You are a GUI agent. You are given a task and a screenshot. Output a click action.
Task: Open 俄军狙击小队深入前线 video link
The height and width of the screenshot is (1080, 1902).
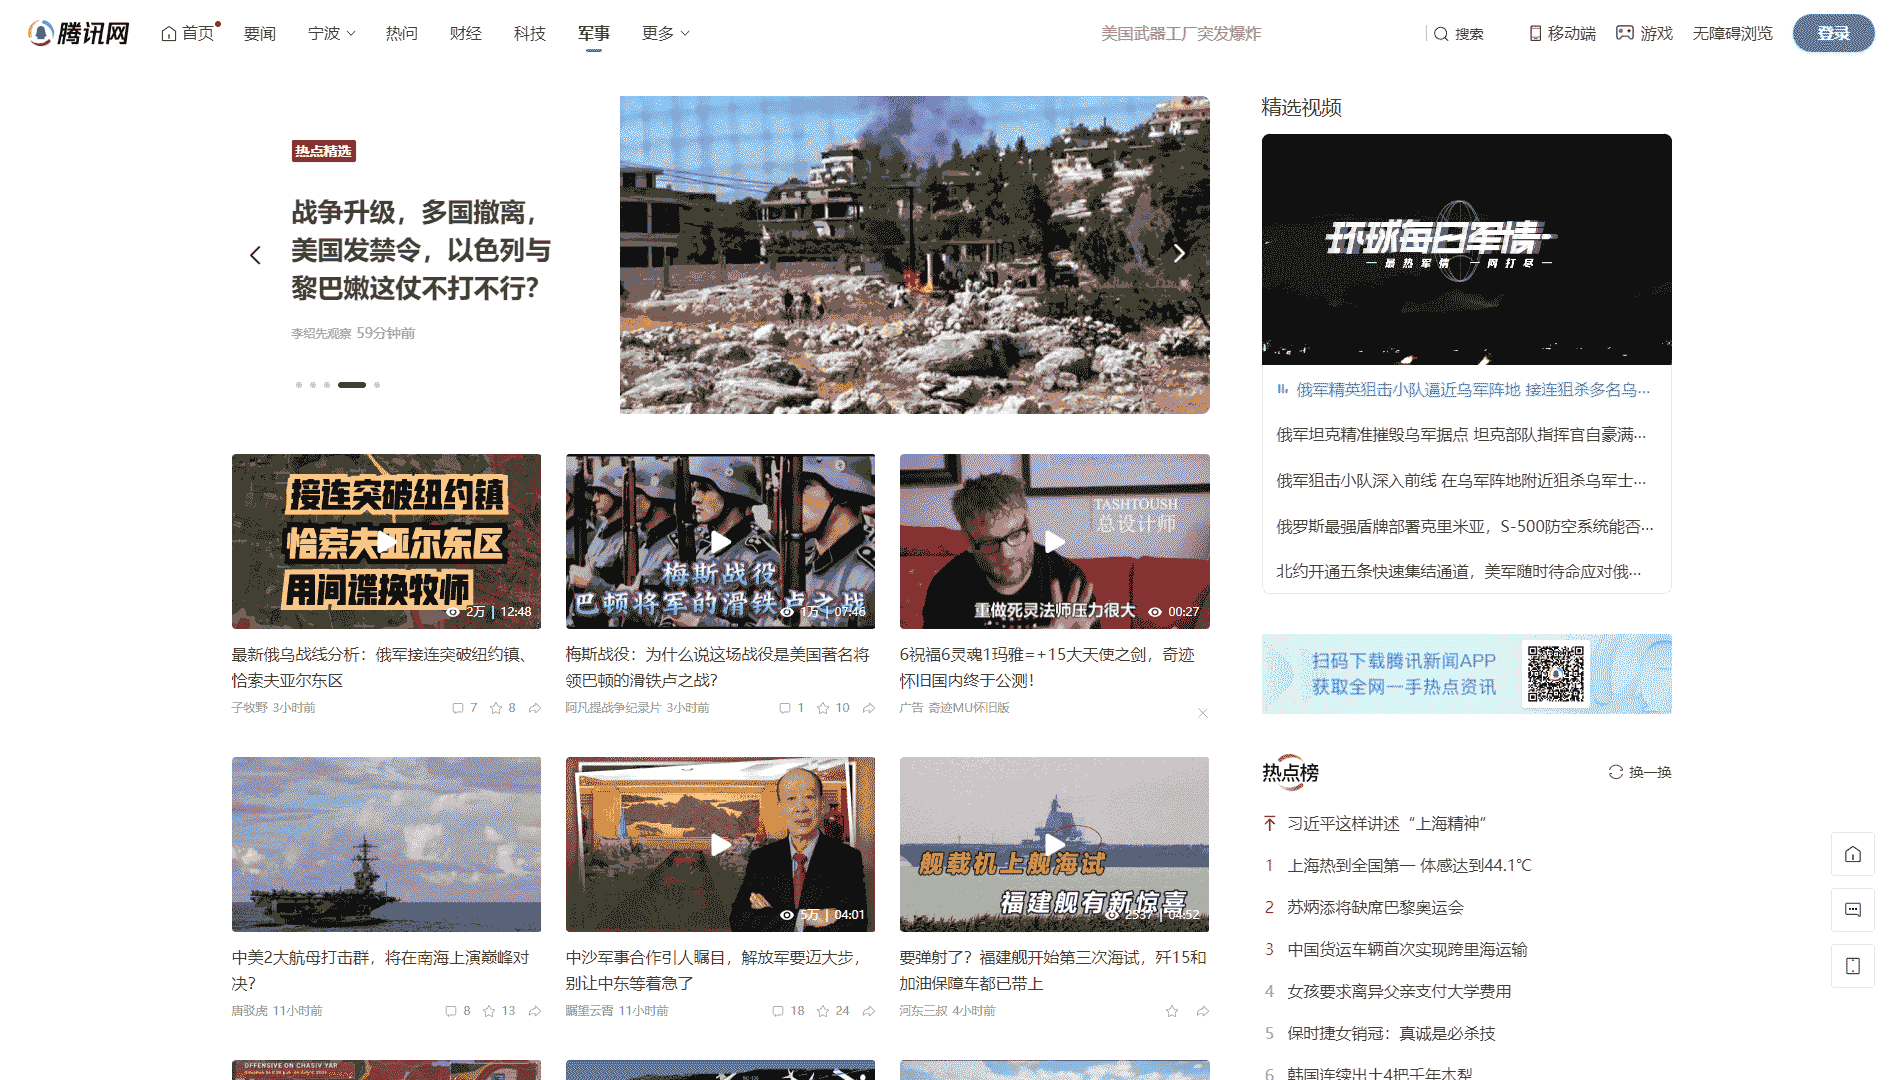[x=1461, y=480]
